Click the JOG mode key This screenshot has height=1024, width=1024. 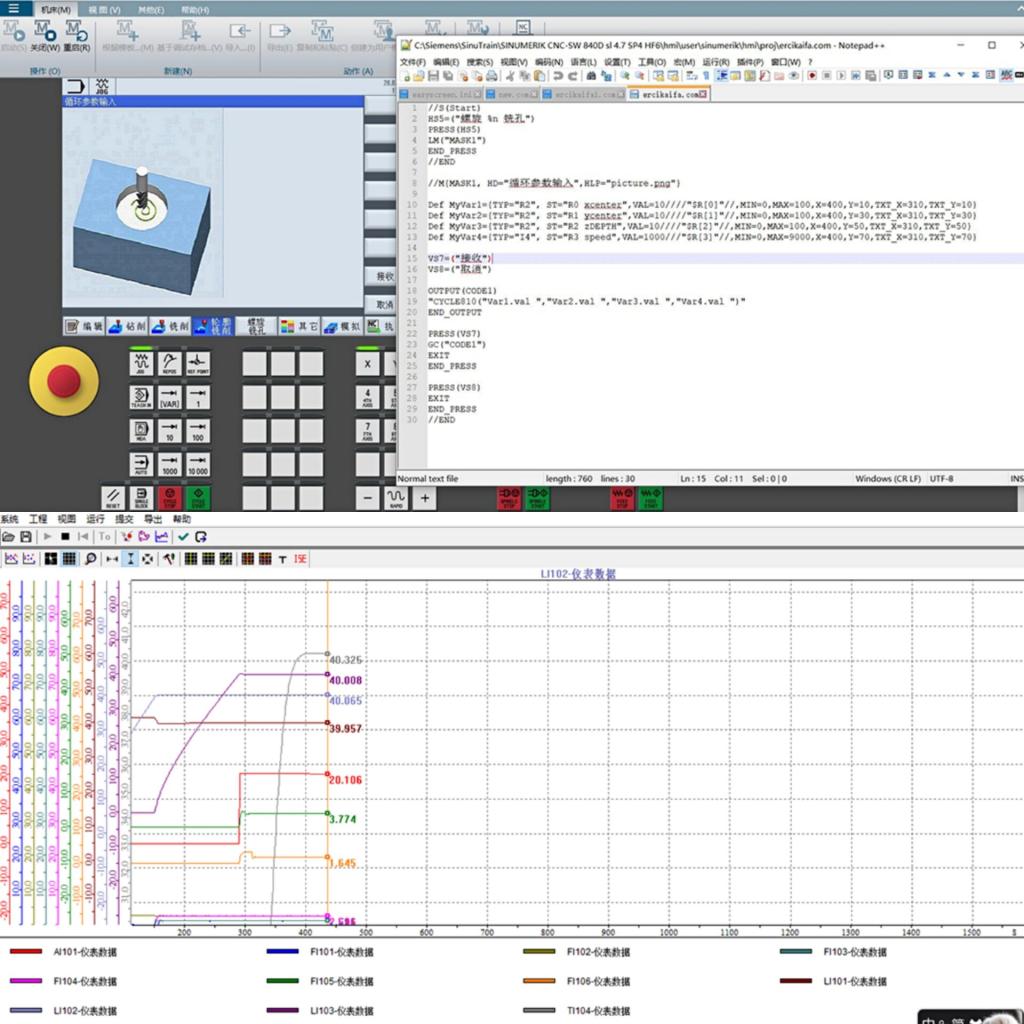pos(141,364)
